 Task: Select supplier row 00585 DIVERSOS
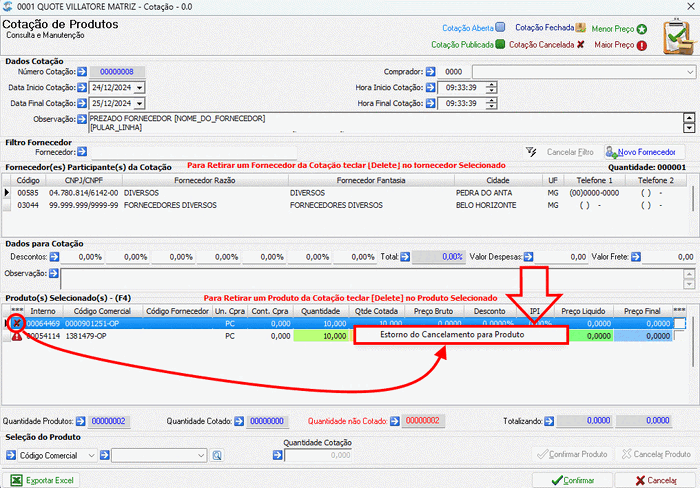(x=344, y=193)
